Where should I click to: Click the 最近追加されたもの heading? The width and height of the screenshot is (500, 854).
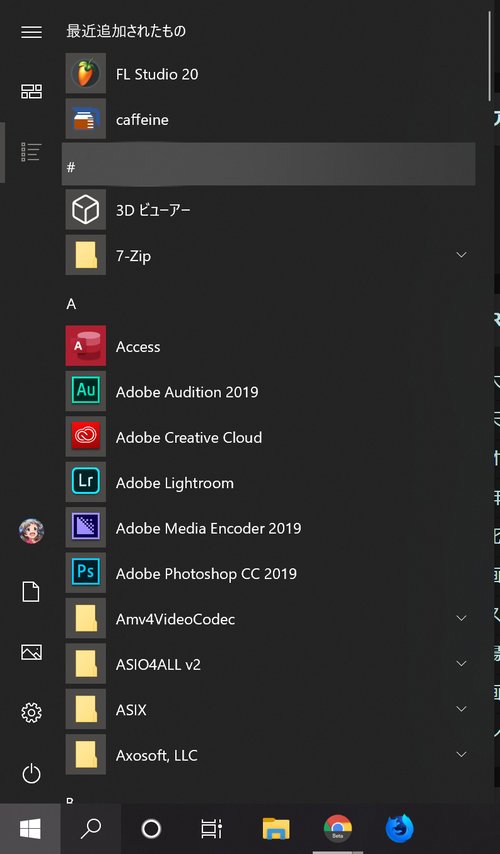(126, 31)
